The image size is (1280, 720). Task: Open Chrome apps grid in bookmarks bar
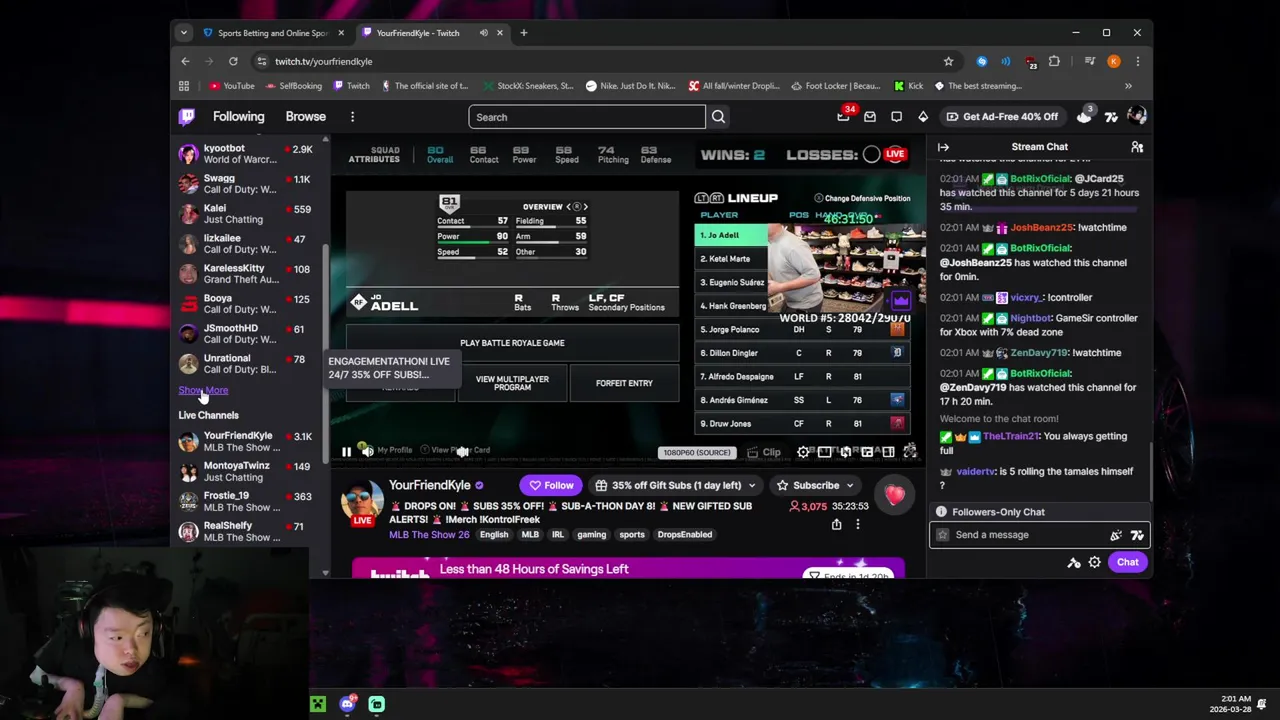click(x=184, y=86)
